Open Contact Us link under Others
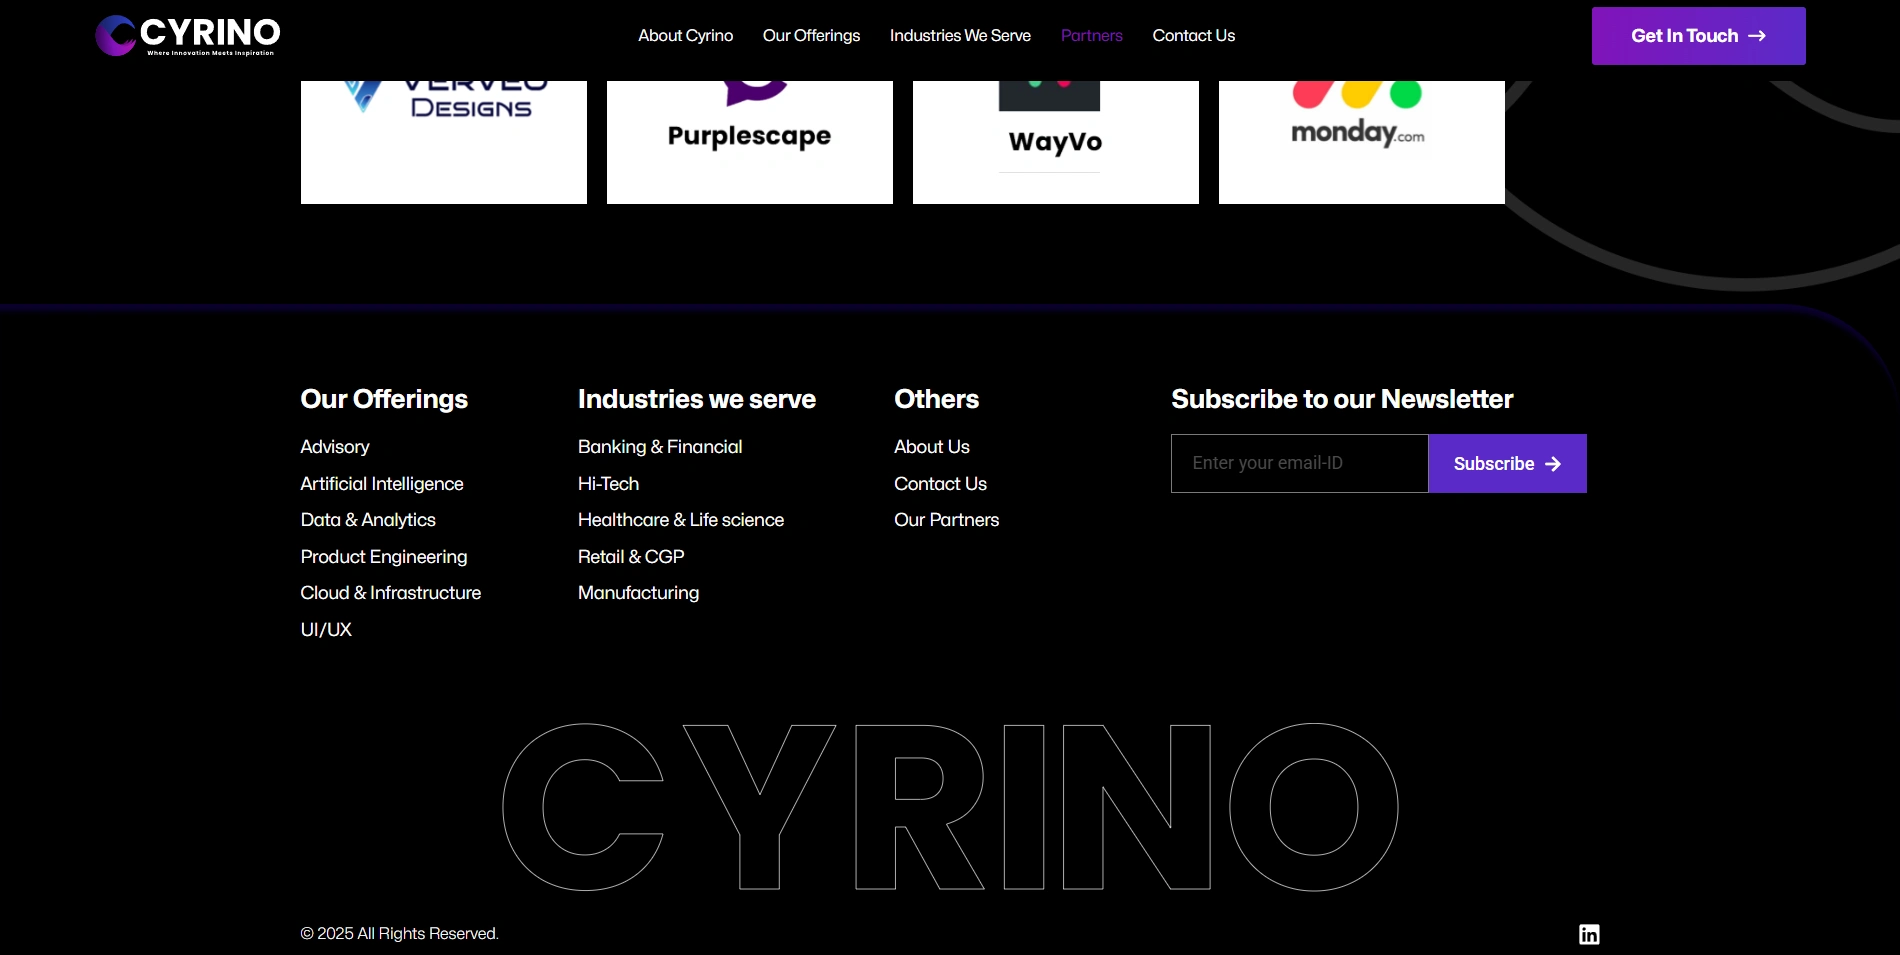Image resolution: width=1900 pixels, height=955 pixels. point(940,484)
